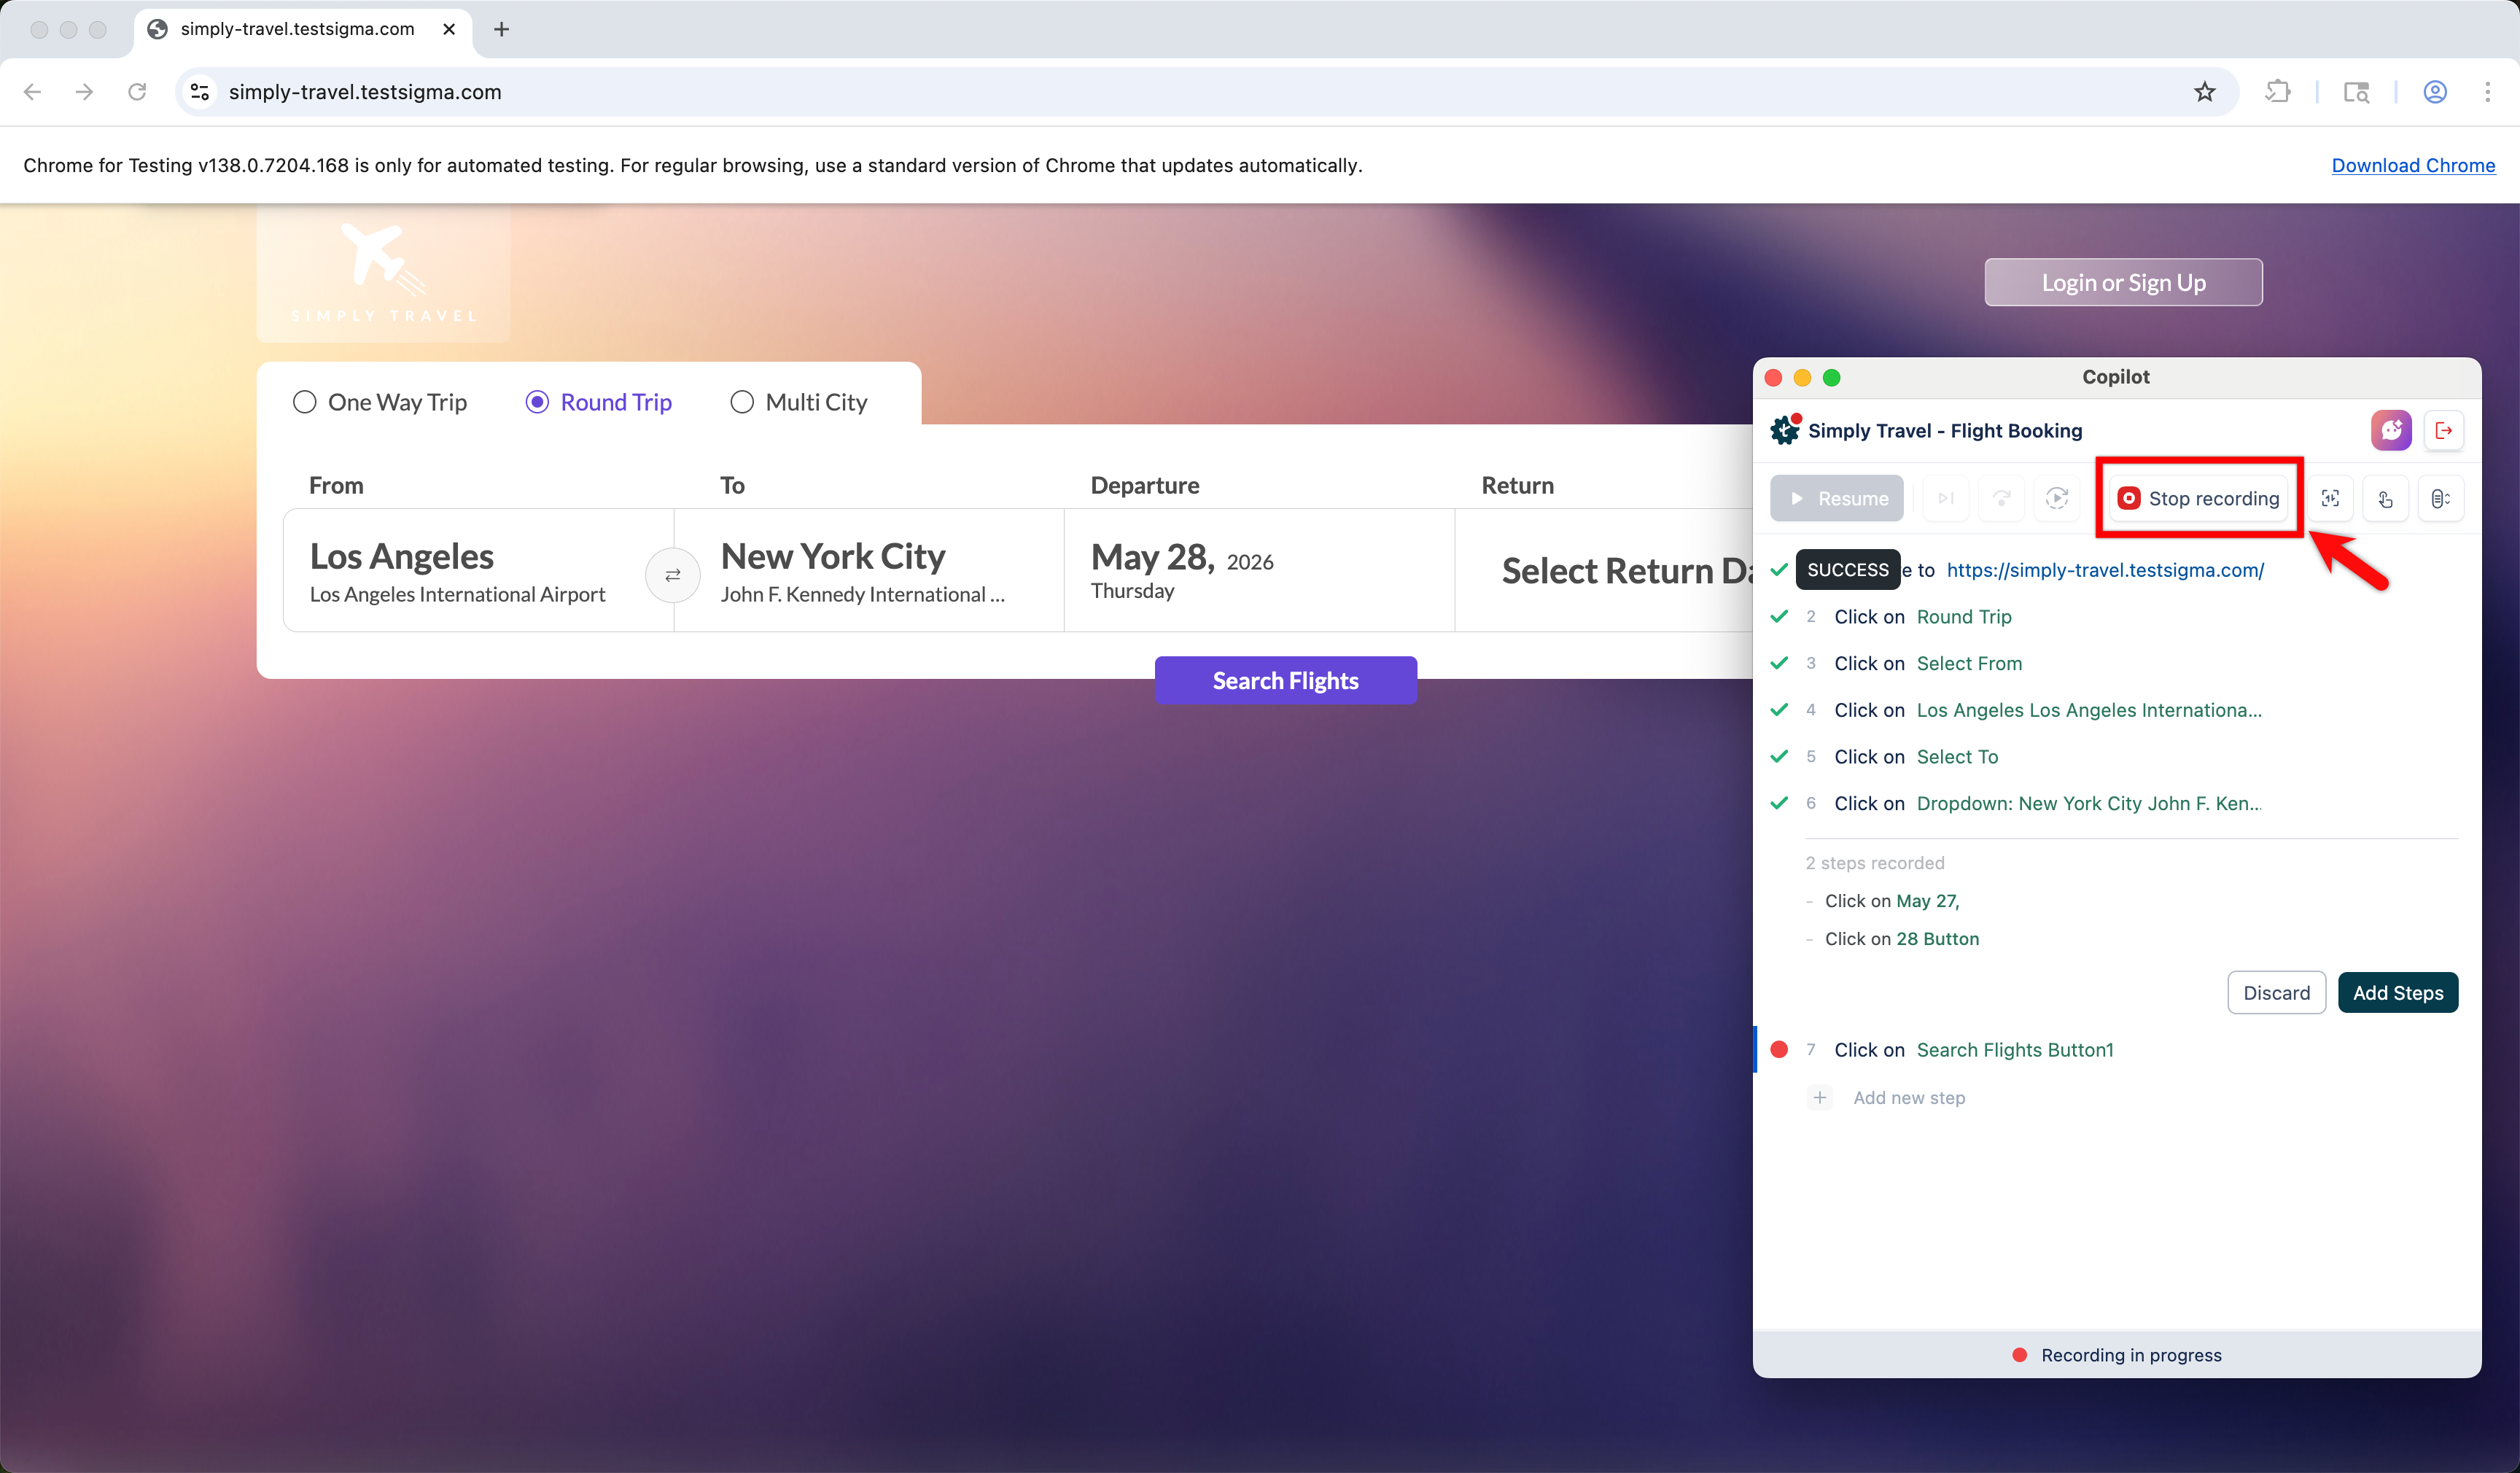The width and height of the screenshot is (2520, 1473).
Task: Click the curved-arrow skip step icon
Action: [2001, 498]
